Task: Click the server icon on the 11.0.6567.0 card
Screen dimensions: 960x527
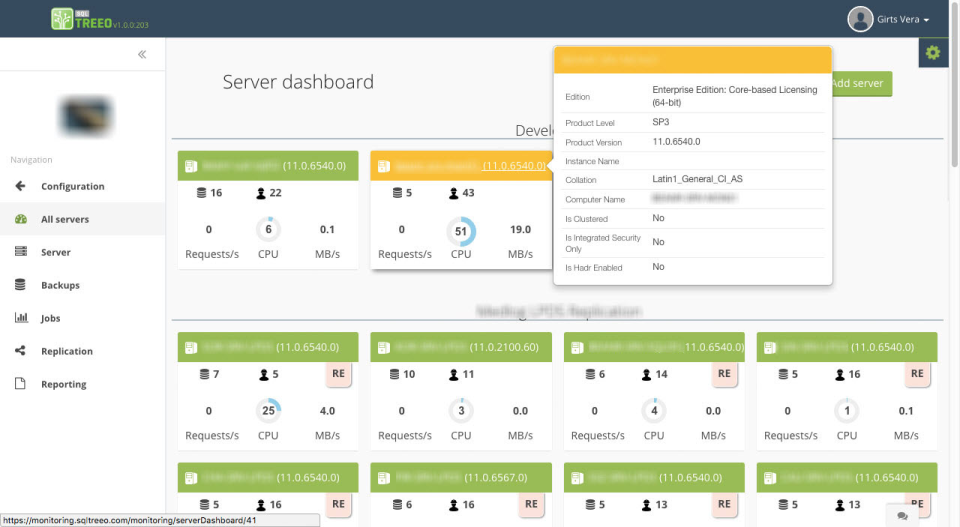Action: (x=384, y=478)
